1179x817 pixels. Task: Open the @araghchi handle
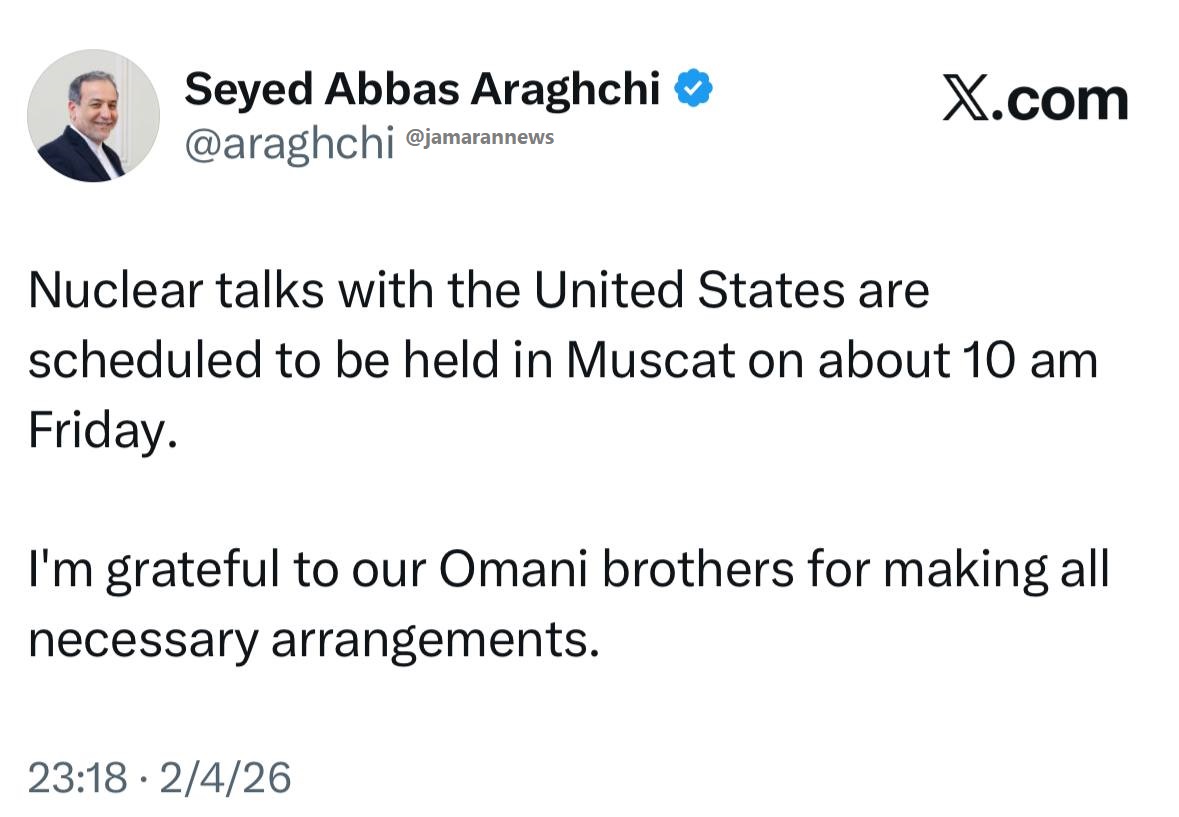click(289, 143)
